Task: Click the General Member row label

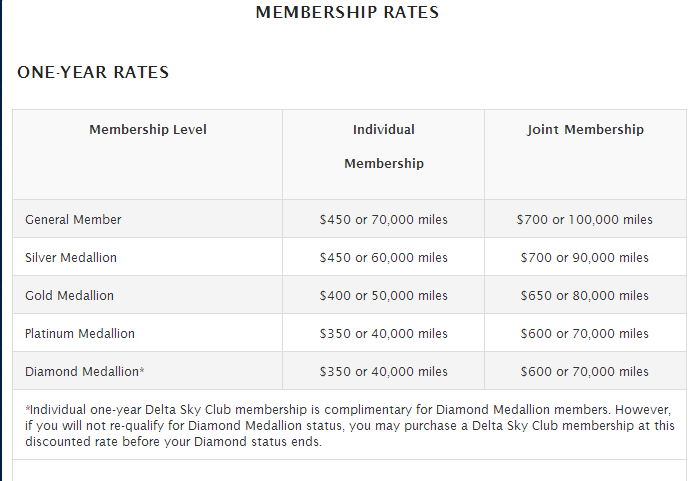Action: 73,219
